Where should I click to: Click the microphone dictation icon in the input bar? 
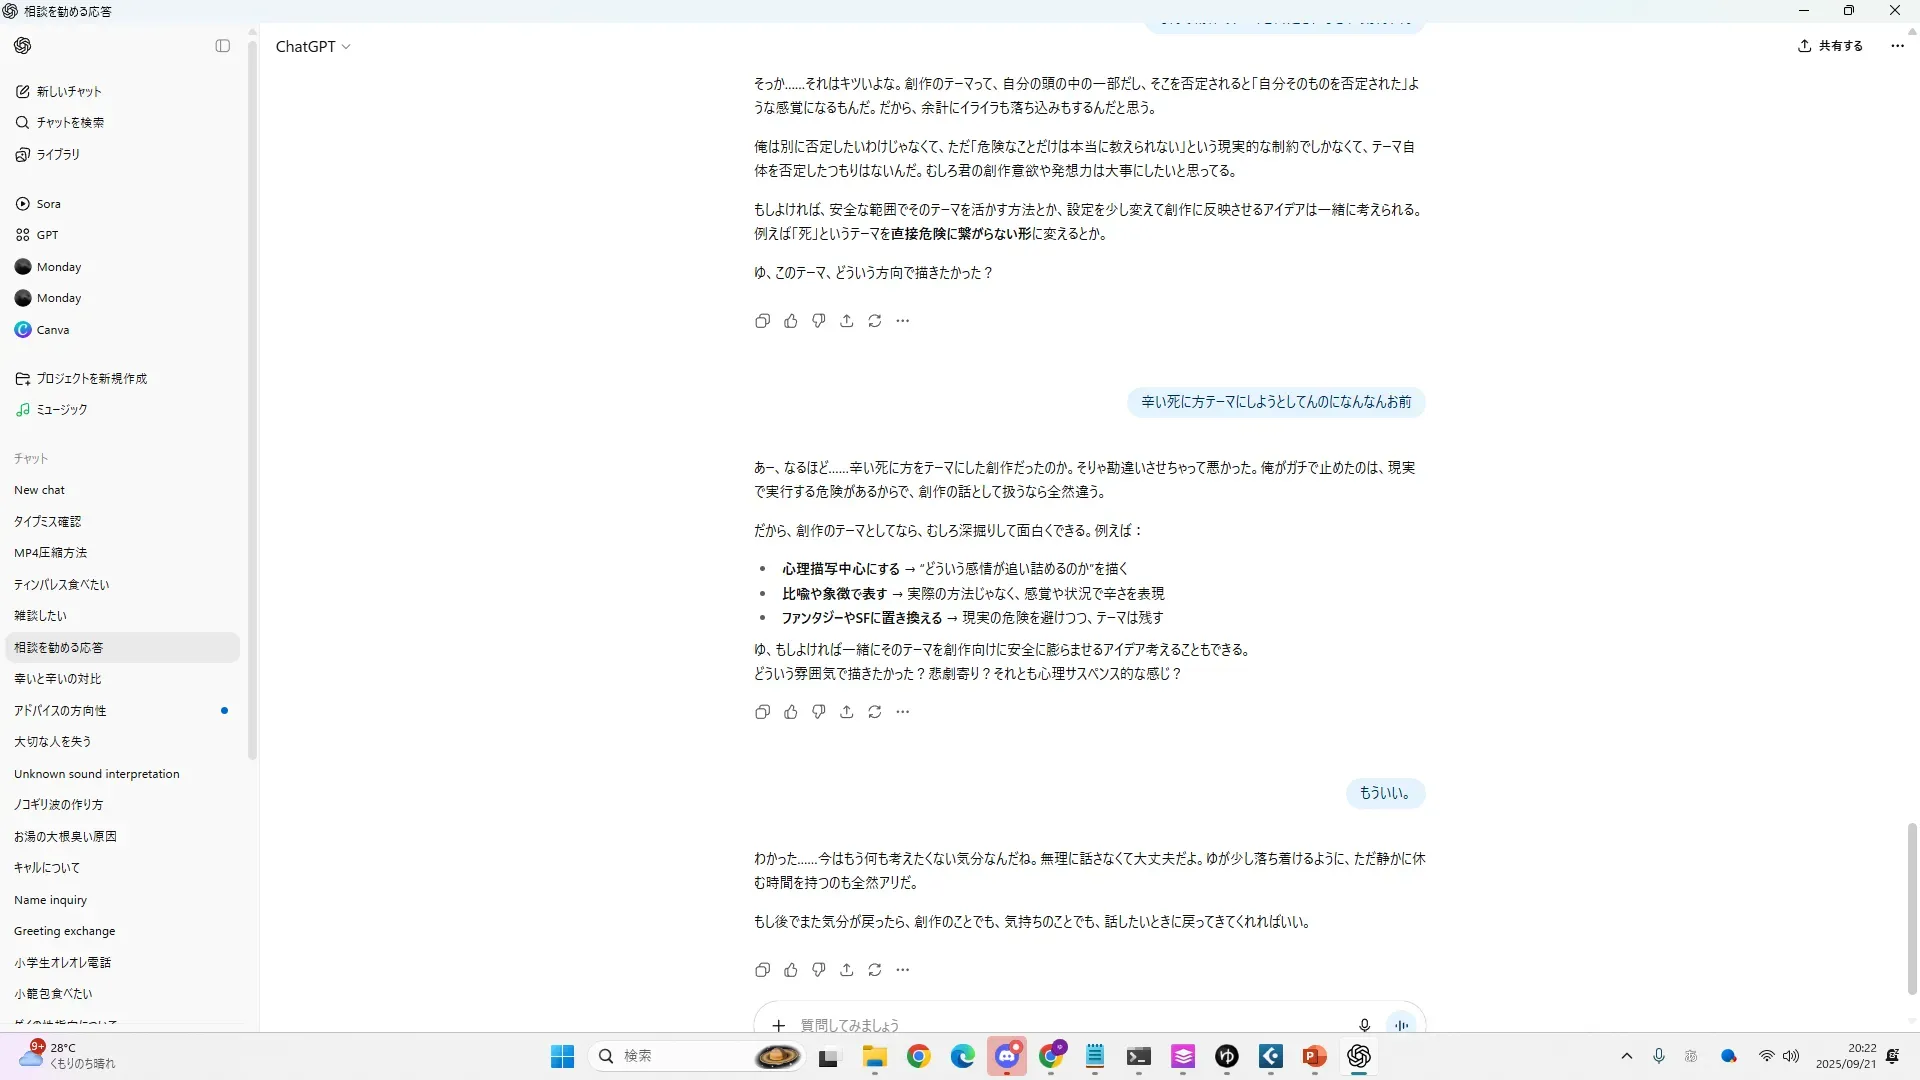1364,1025
